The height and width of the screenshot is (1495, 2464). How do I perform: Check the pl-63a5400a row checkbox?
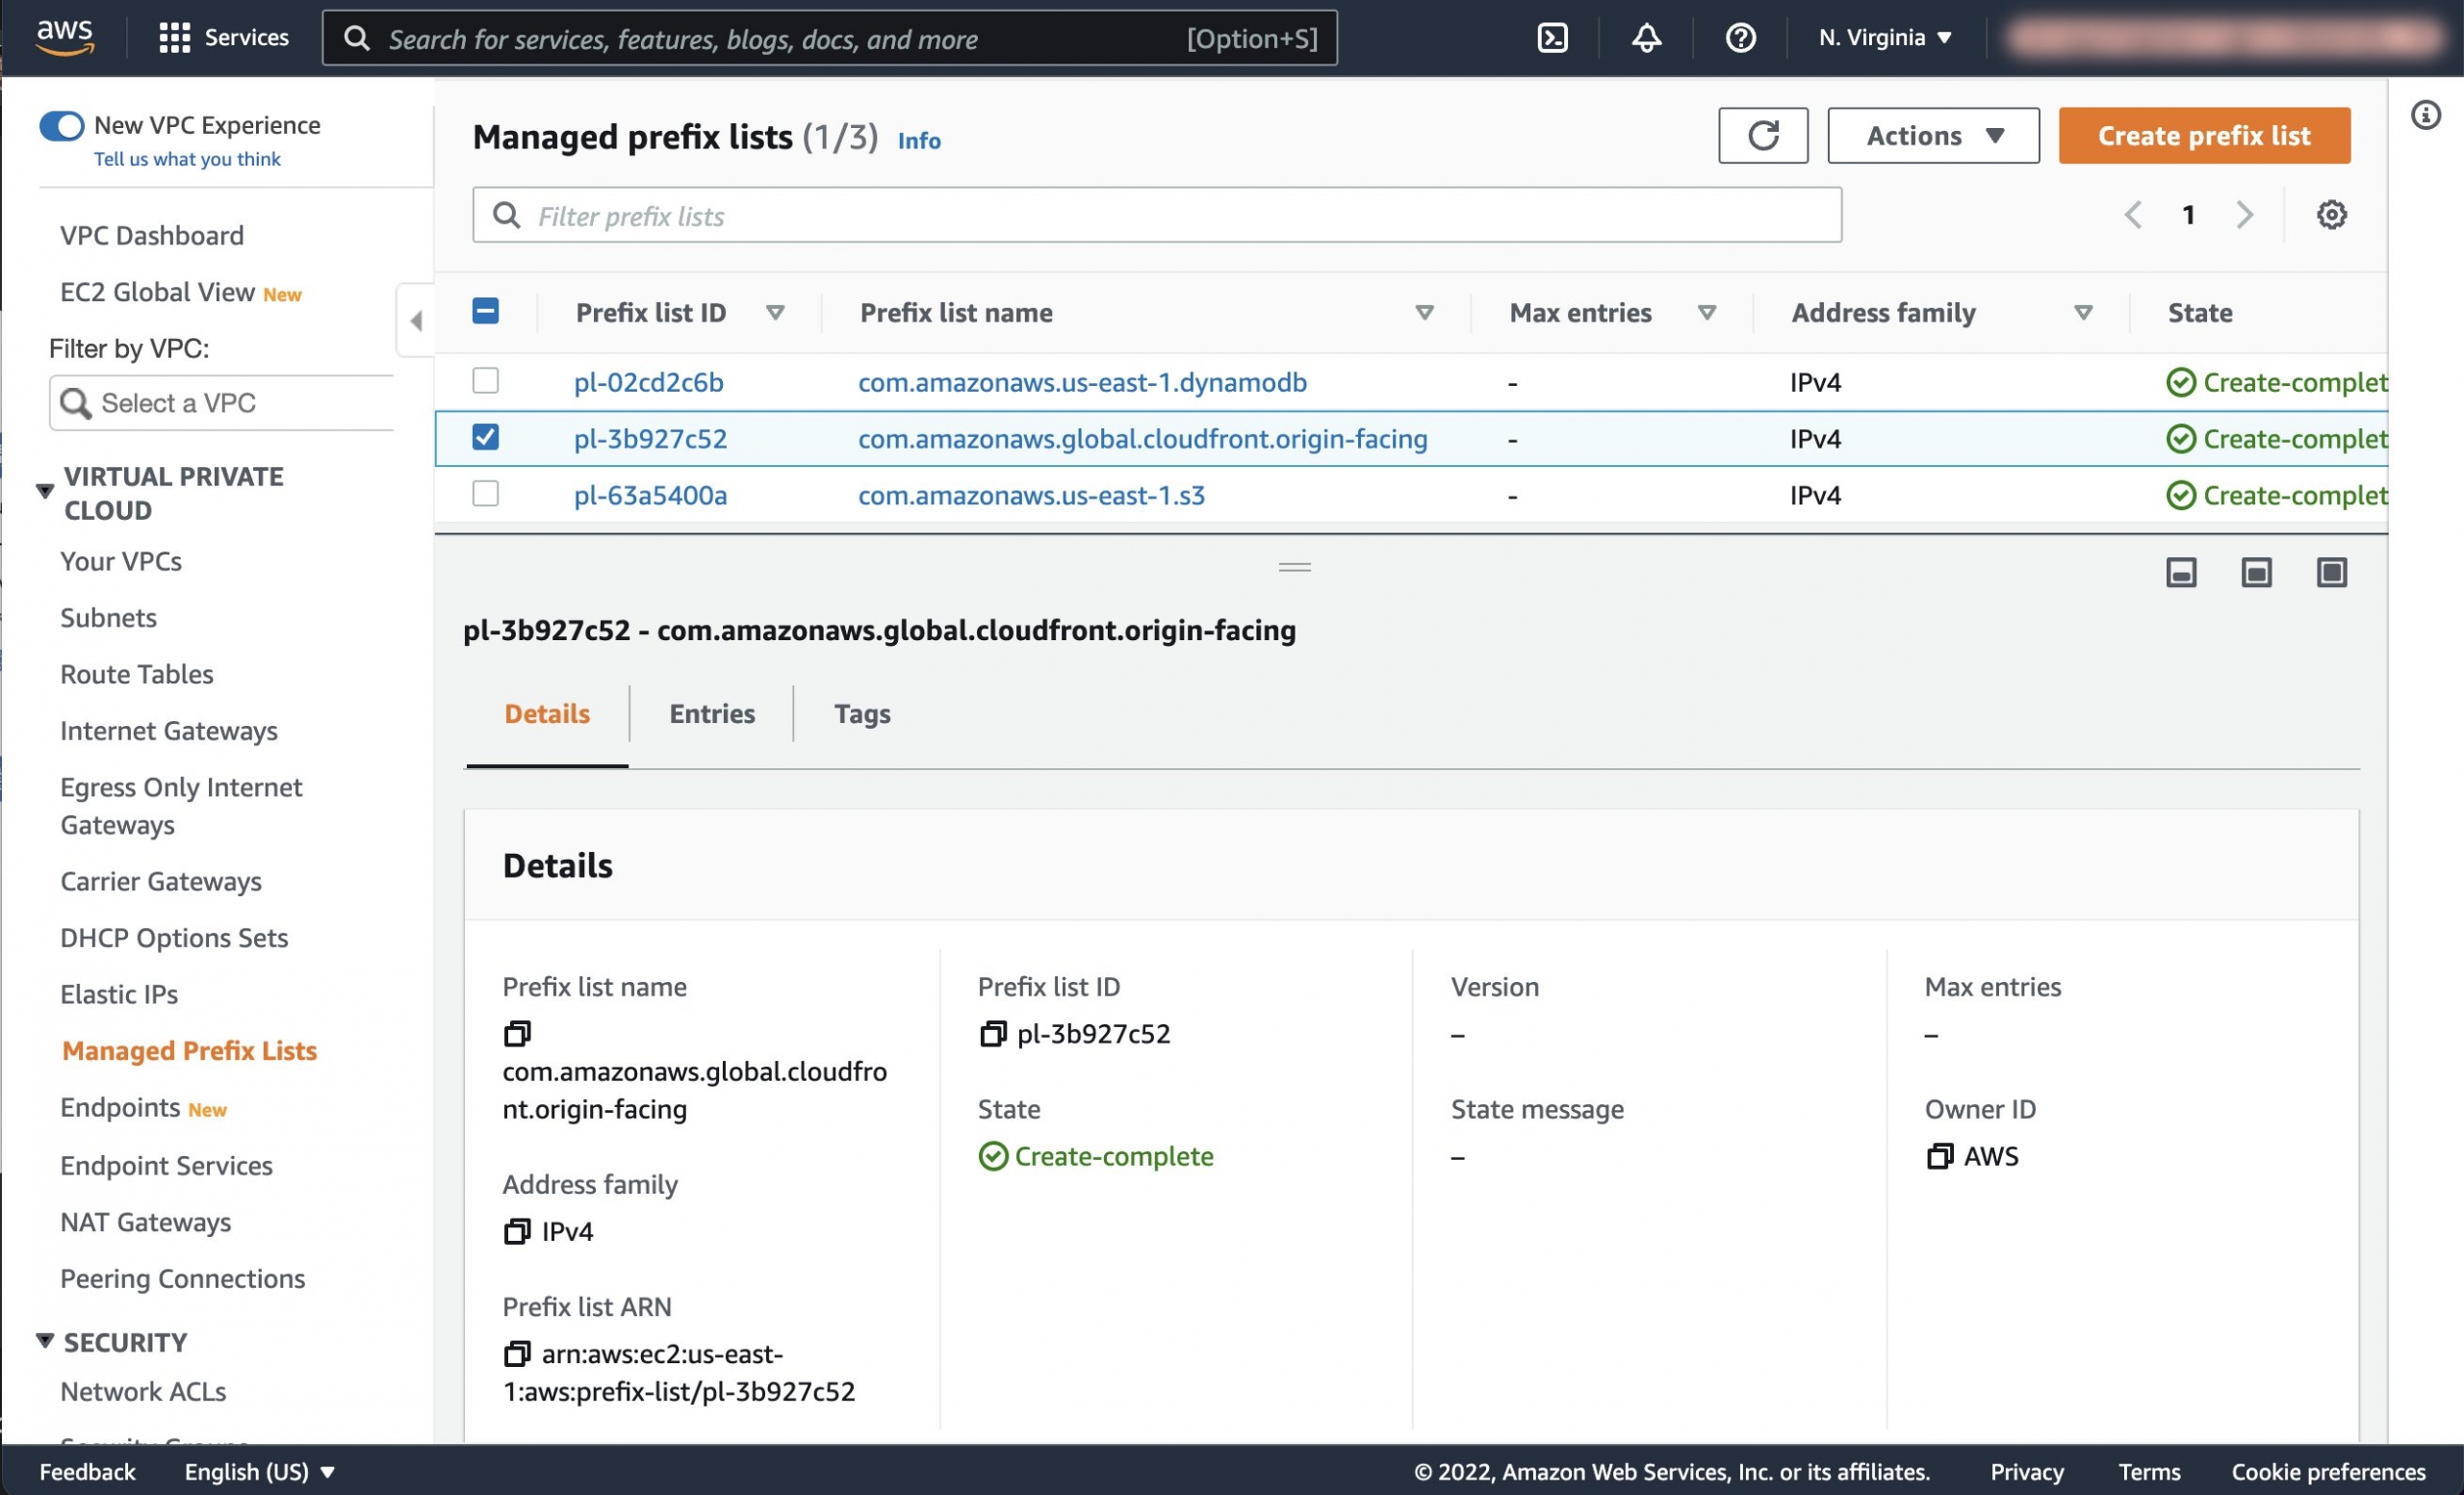485,493
